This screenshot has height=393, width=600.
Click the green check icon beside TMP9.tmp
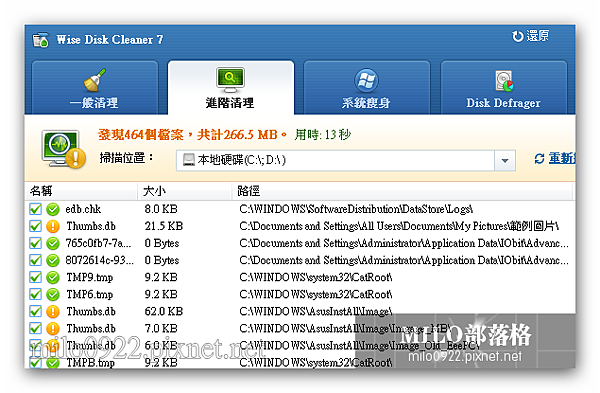53,277
